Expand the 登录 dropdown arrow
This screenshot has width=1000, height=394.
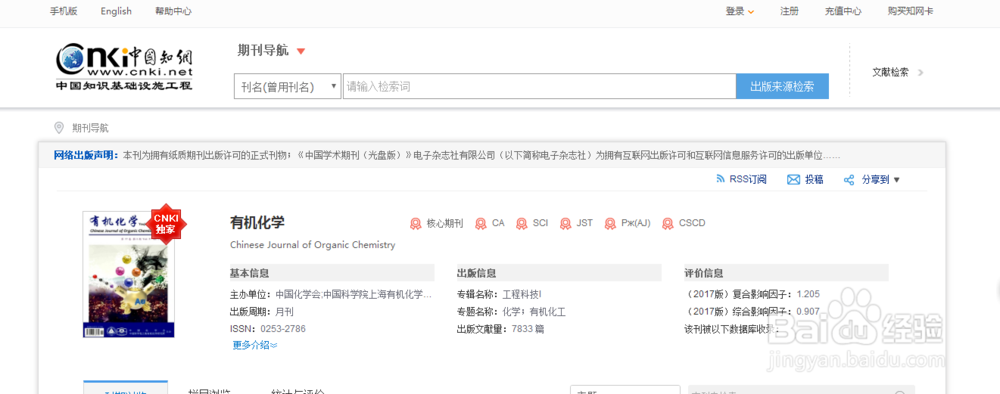pyautogui.click(x=751, y=12)
